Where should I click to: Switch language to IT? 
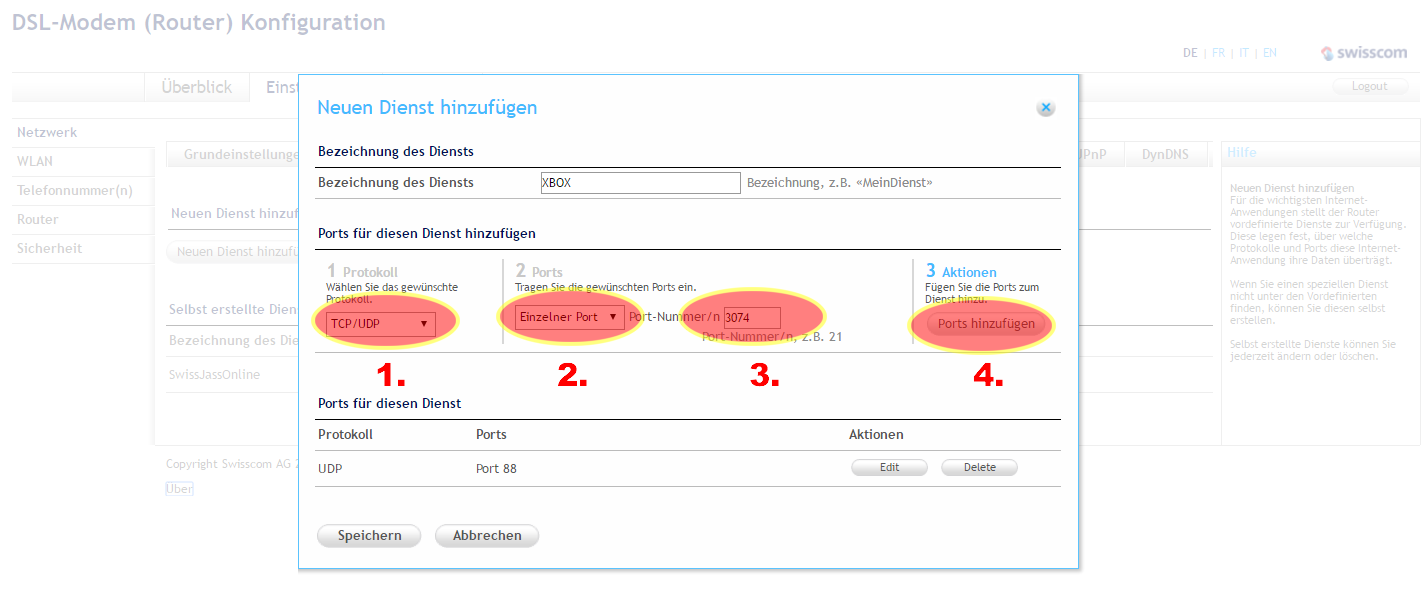pyautogui.click(x=1244, y=54)
